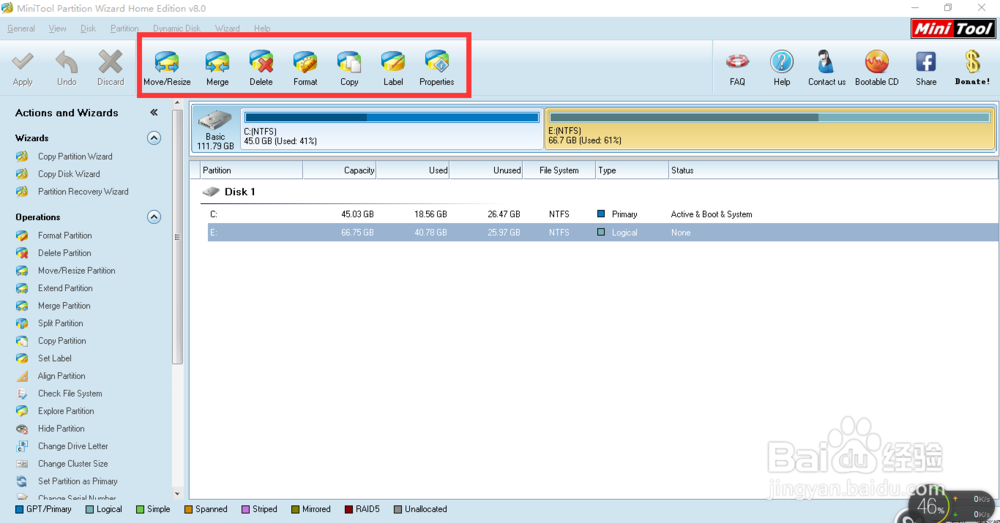Image resolution: width=1000 pixels, height=523 pixels.
Task: Open the Dynamic Disk menu
Action: click(177, 29)
